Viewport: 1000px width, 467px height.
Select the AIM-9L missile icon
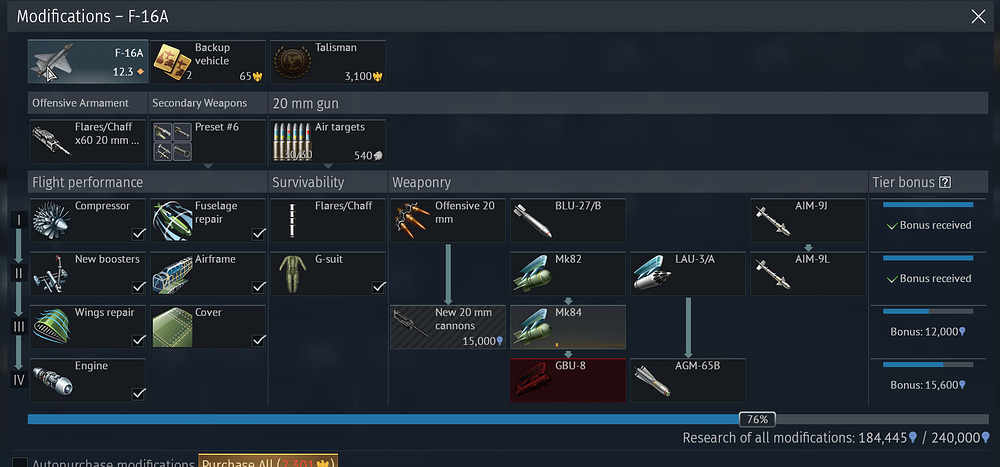tap(772, 274)
